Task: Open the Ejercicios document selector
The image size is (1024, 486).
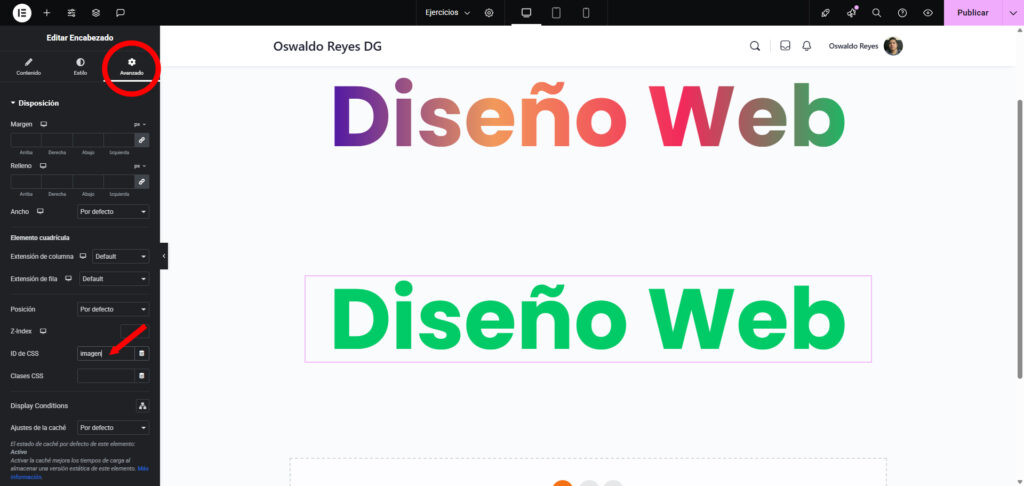Action: [446, 13]
